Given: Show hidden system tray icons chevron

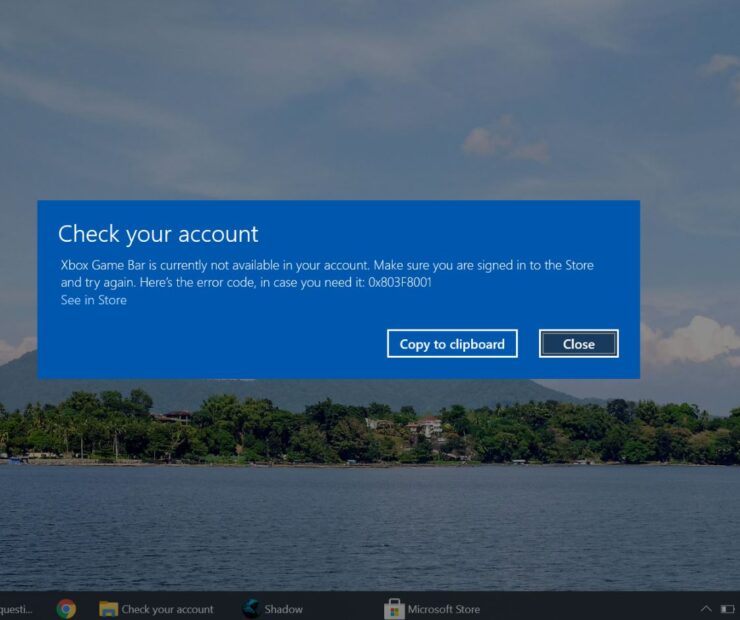Looking at the screenshot, I should 706,608.
